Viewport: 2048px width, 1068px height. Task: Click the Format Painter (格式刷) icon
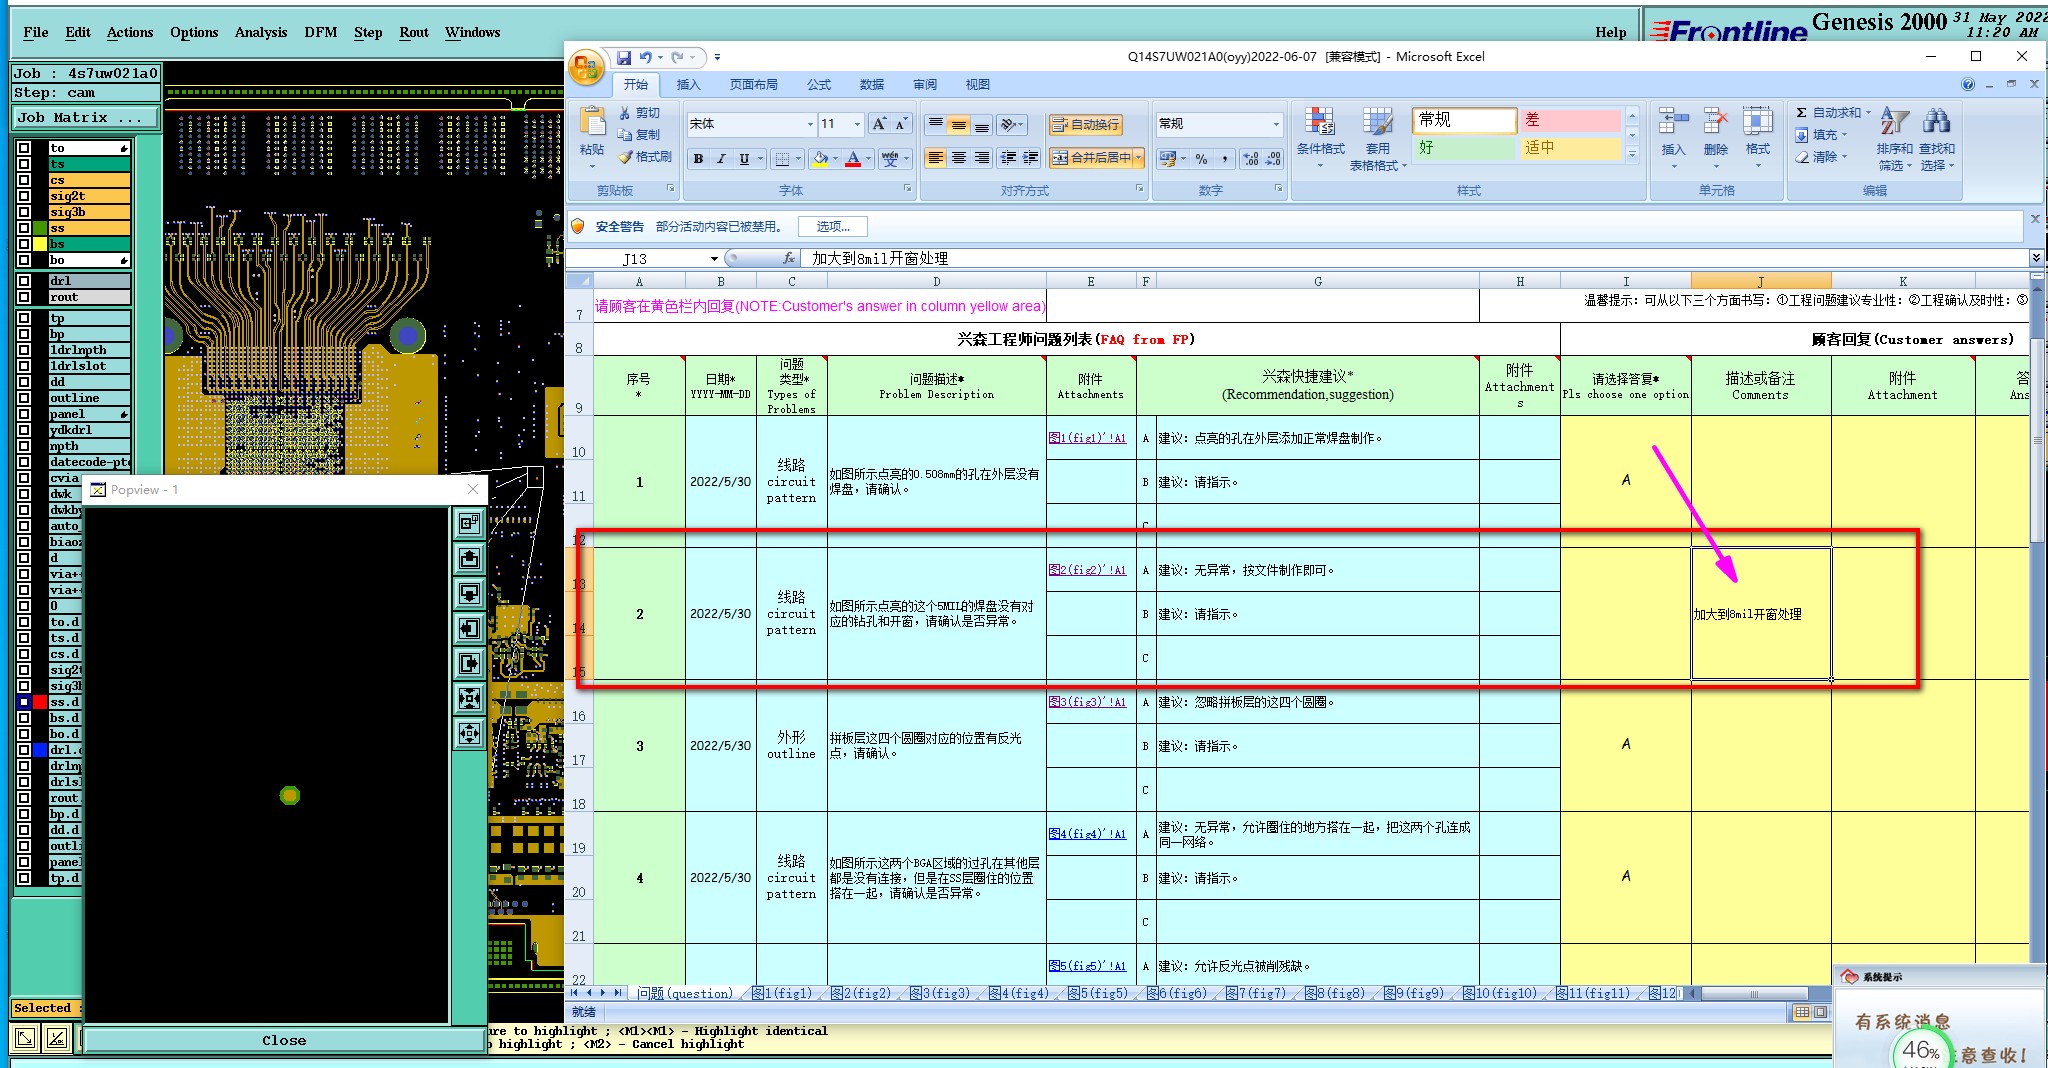[x=625, y=157]
